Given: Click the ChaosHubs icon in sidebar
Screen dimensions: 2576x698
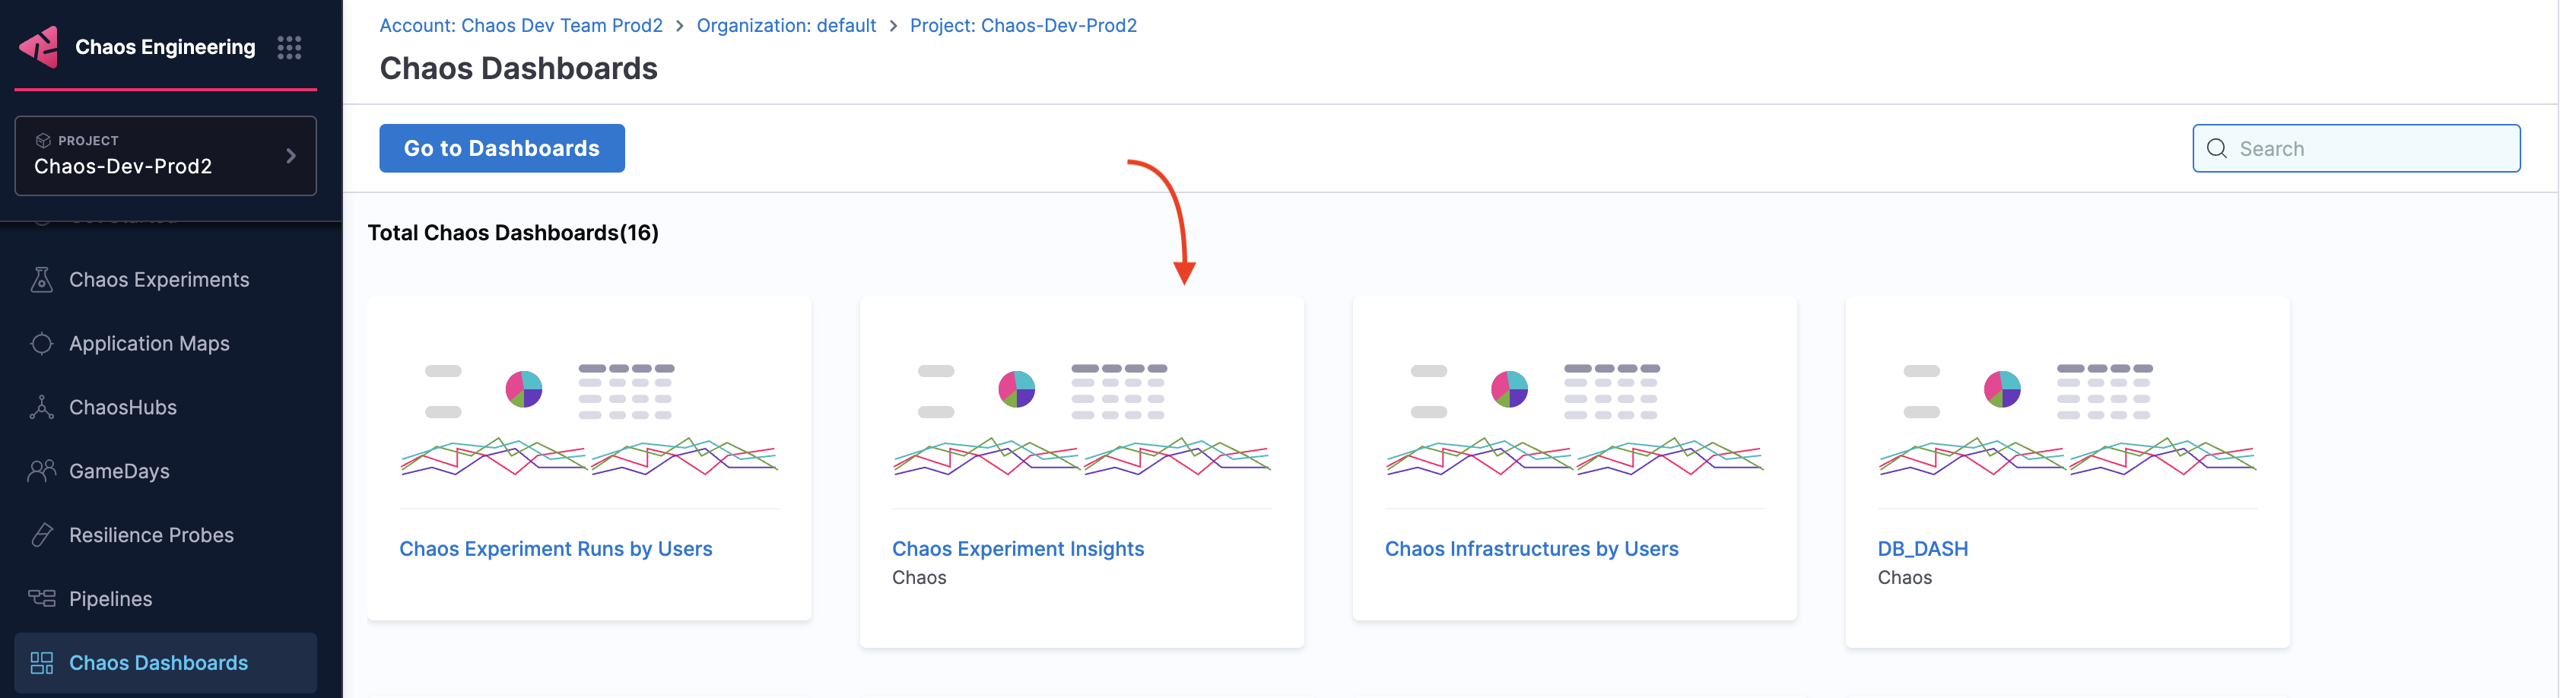Looking at the screenshot, I should 42,408.
